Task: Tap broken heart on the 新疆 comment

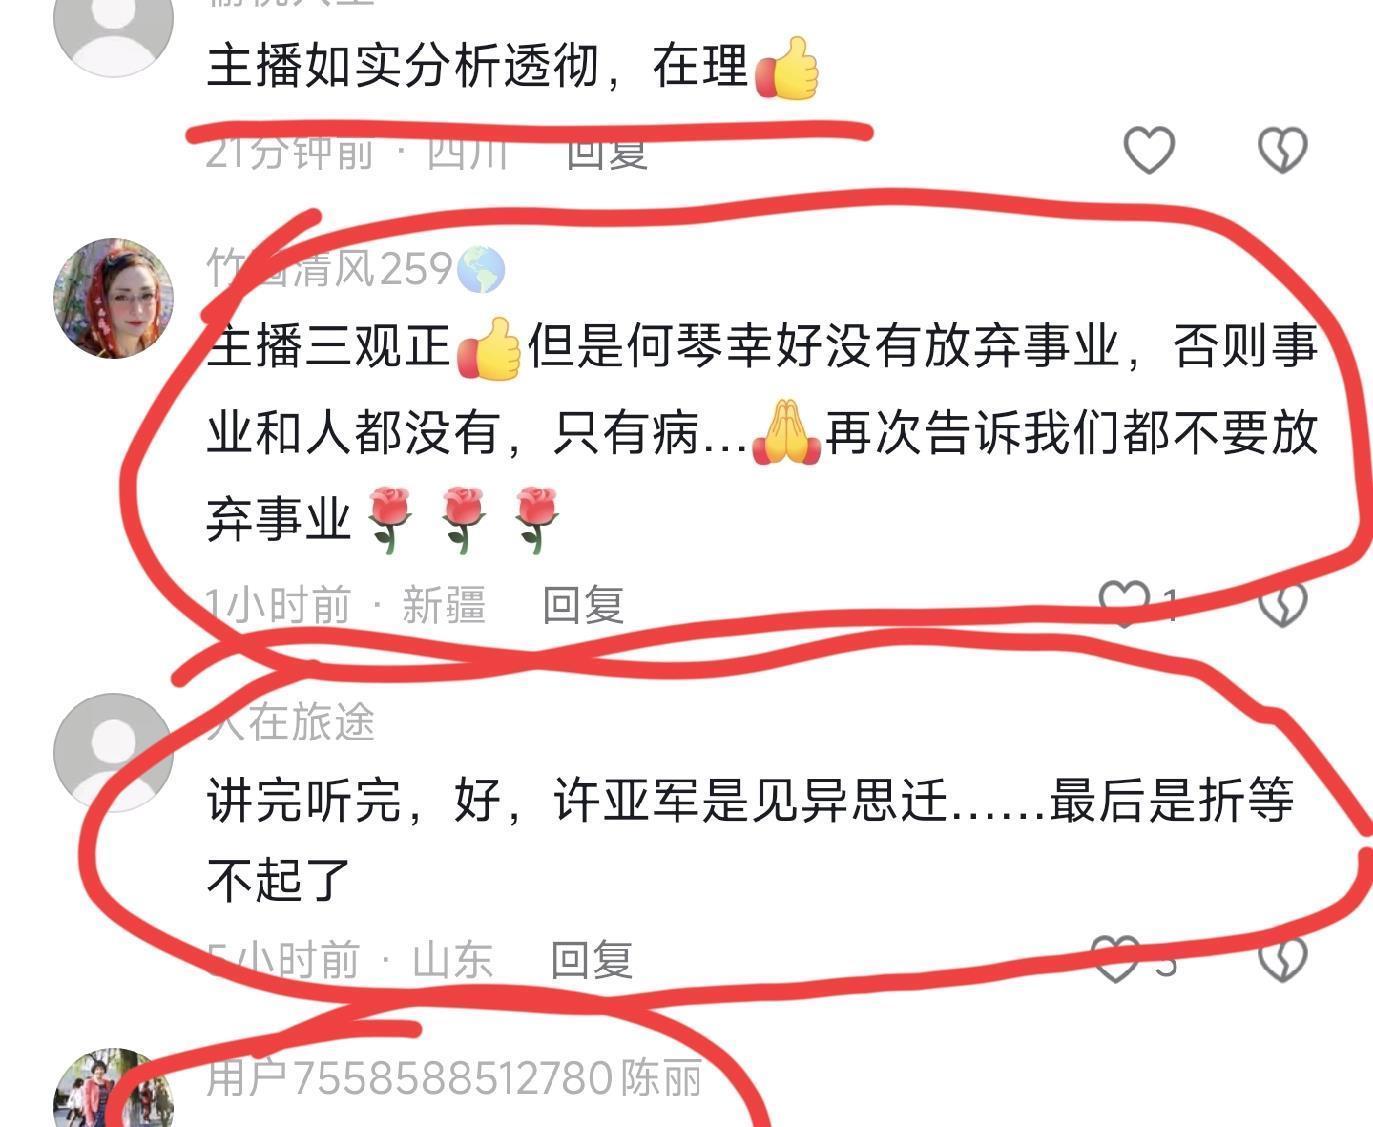Action: tap(1281, 604)
